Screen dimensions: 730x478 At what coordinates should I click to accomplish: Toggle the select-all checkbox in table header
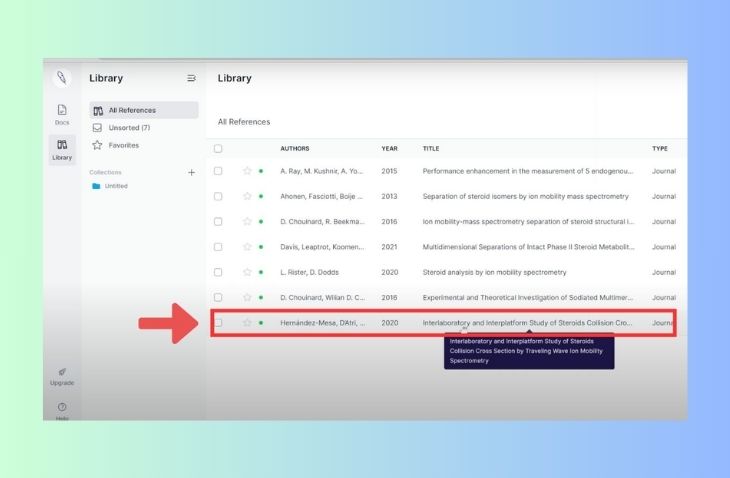pyautogui.click(x=218, y=148)
